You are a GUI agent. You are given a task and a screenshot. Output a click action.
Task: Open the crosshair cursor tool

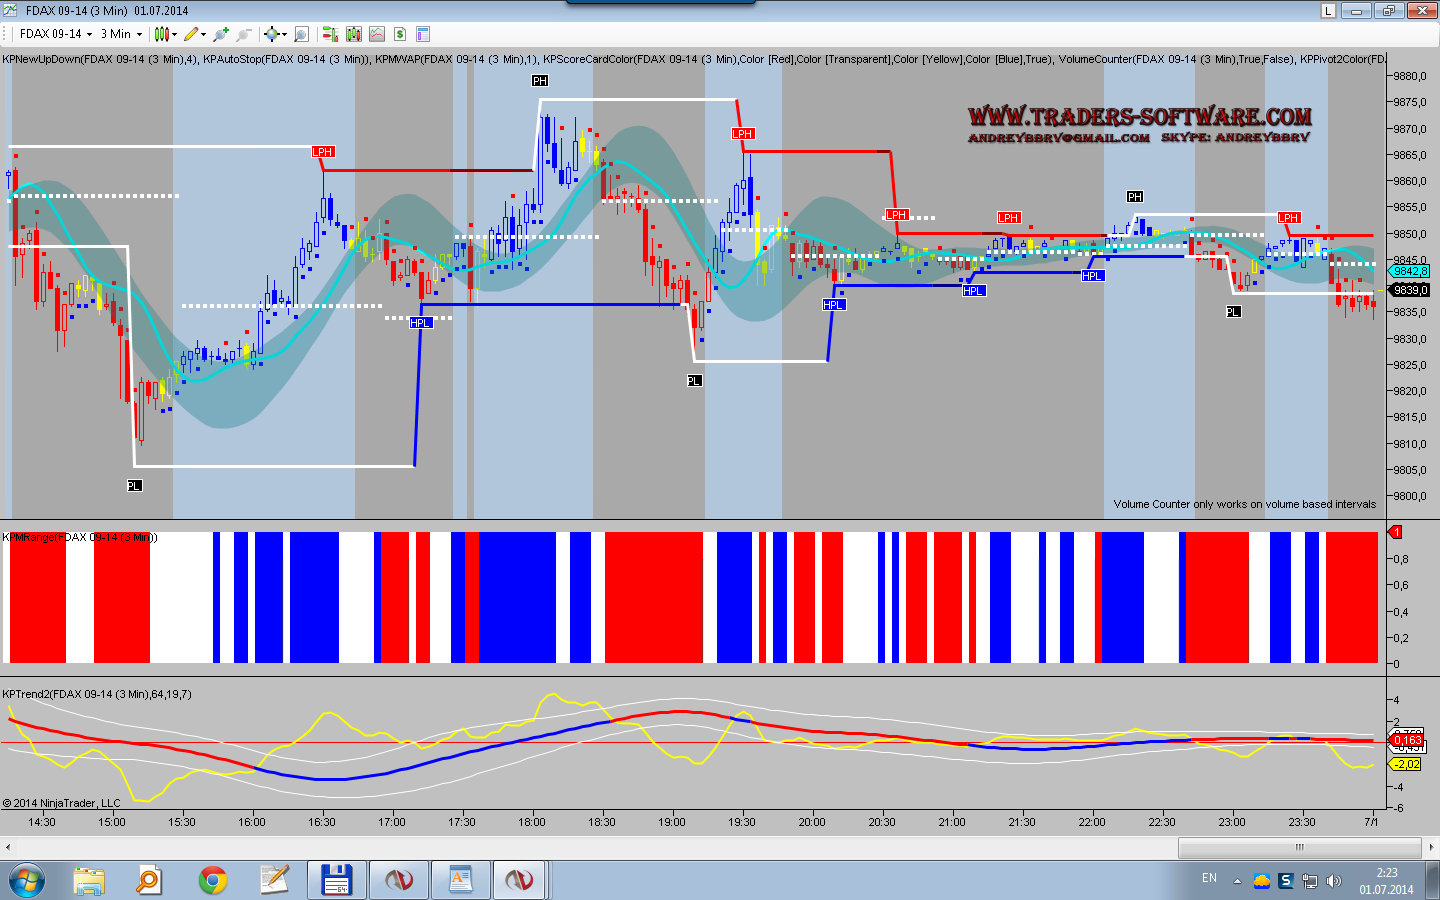coord(271,34)
